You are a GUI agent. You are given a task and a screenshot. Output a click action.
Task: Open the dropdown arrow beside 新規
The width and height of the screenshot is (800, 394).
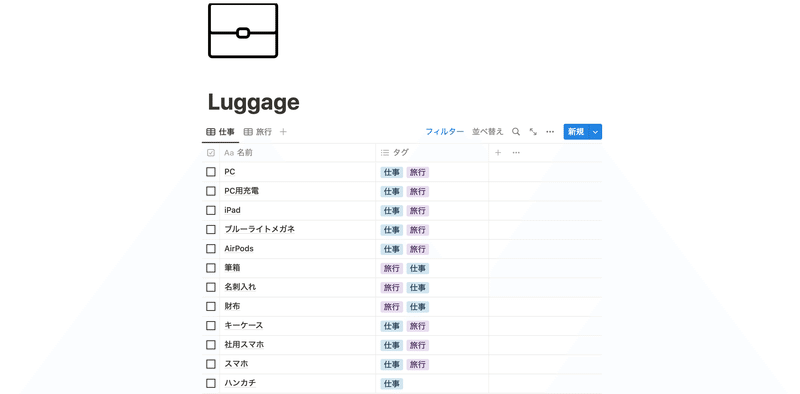(x=595, y=132)
